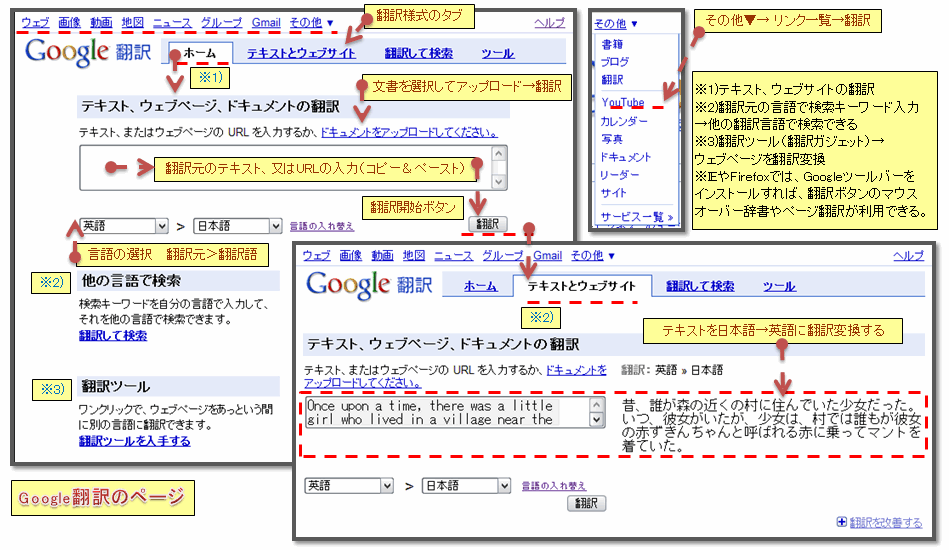The width and height of the screenshot is (949, 550).
Task: Open 英語 source language dropdown in lower window
Action: coord(349,485)
